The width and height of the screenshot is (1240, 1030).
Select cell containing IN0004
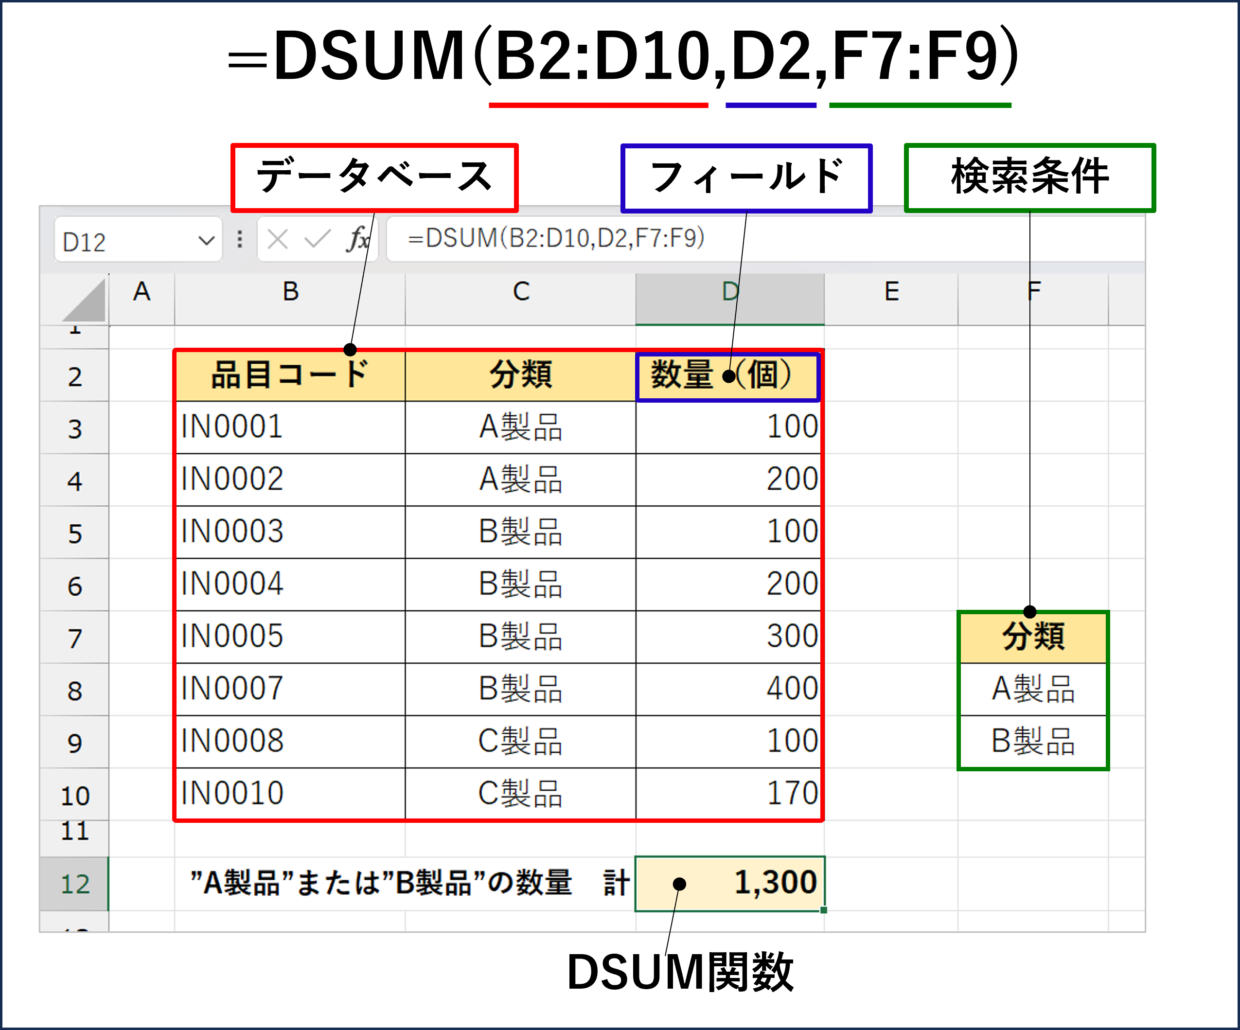290,585
